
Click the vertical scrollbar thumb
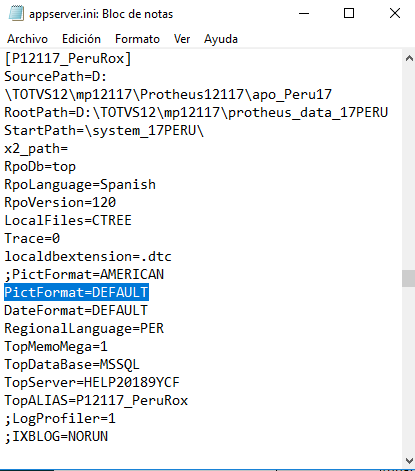pyautogui.click(x=409, y=278)
